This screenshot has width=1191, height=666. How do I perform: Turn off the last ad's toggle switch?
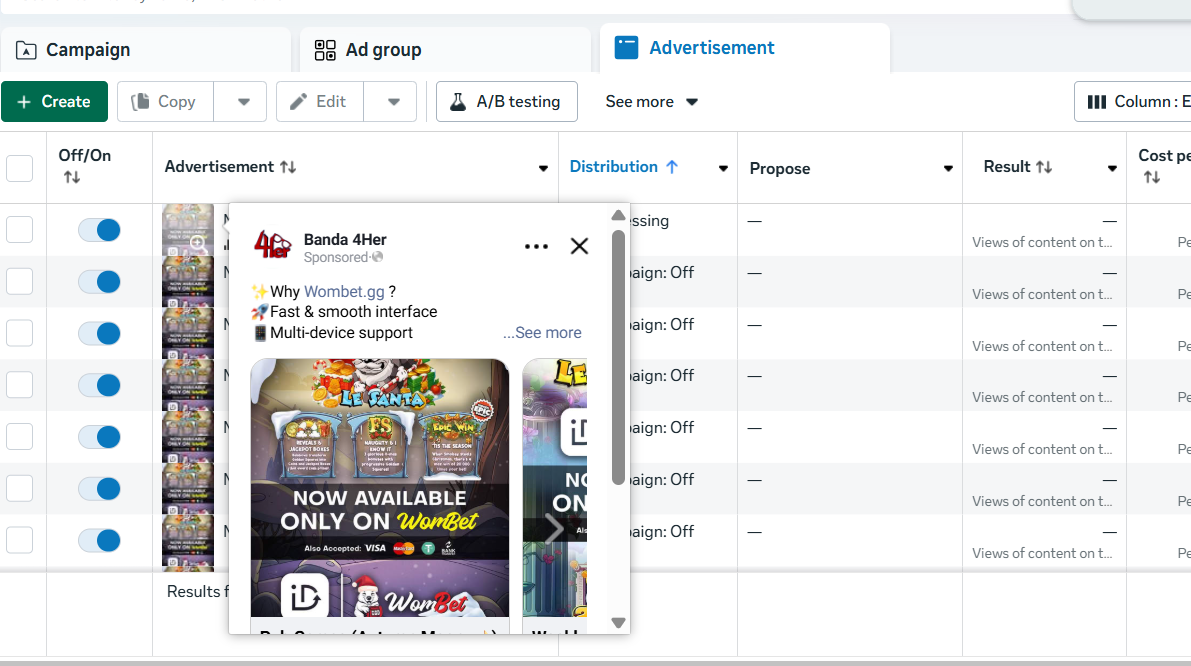[100, 541]
